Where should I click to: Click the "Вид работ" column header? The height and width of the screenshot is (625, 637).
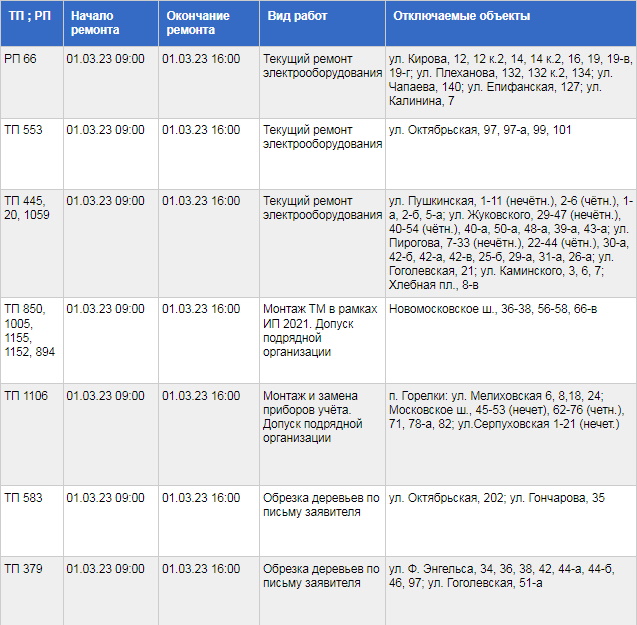(297, 16)
